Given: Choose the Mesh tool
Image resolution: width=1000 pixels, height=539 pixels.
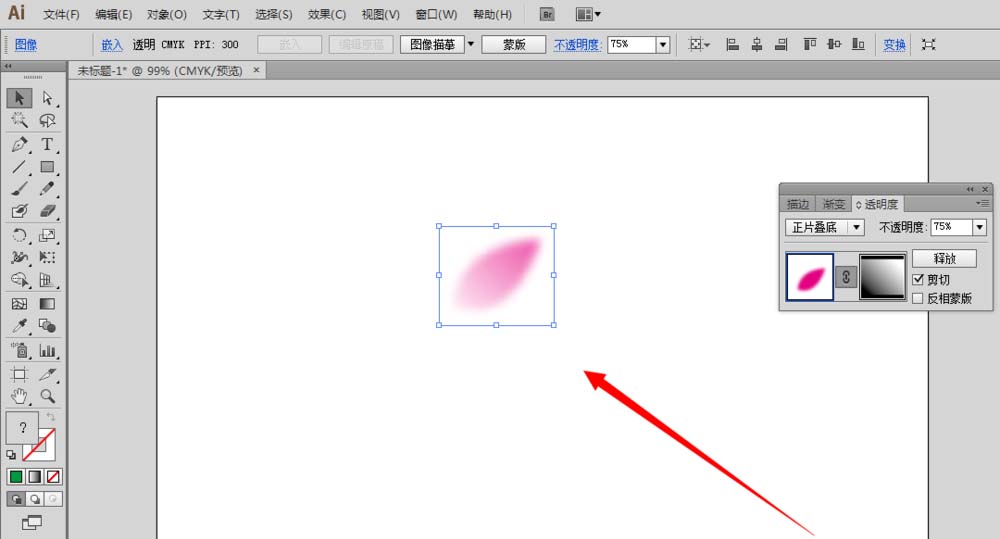Looking at the screenshot, I should 19,304.
